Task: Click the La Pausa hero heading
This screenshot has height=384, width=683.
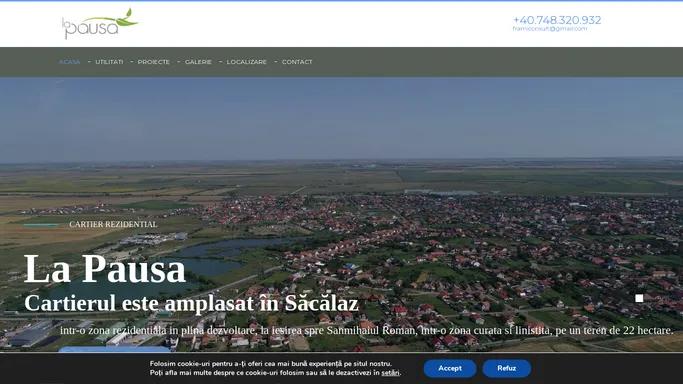Action: (x=105, y=269)
